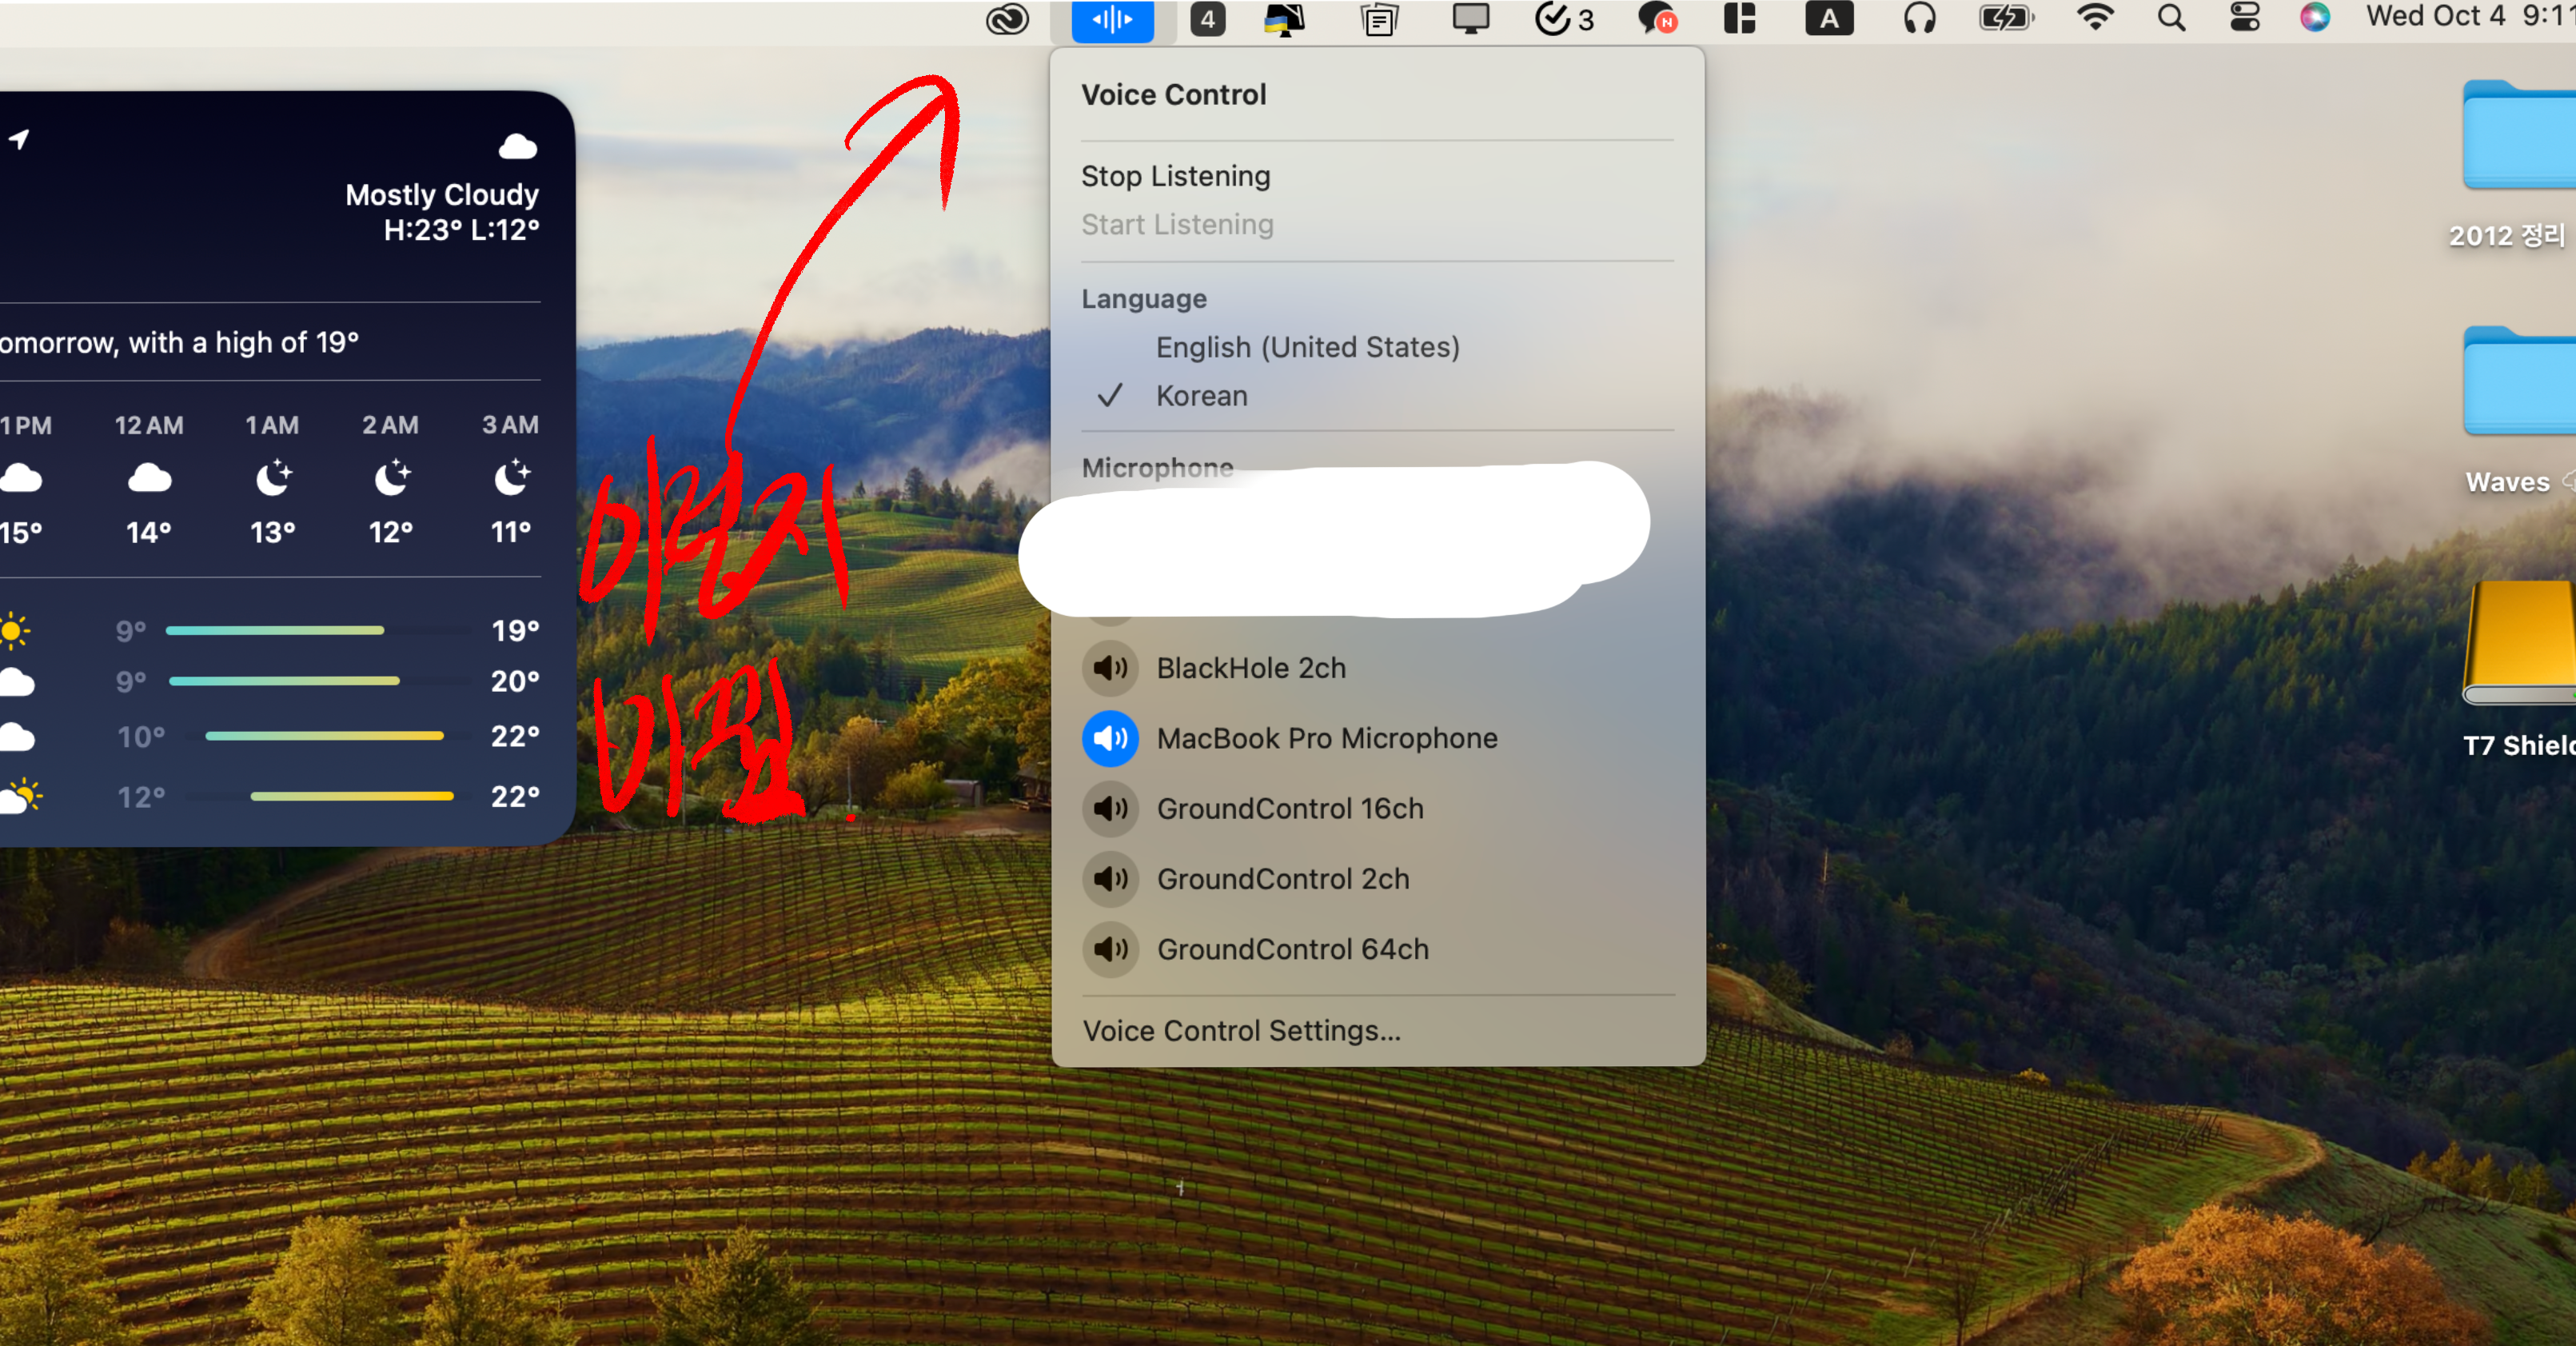The width and height of the screenshot is (2576, 1346).
Task: Select BlackHole 2ch as microphone
Action: tap(1250, 668)
